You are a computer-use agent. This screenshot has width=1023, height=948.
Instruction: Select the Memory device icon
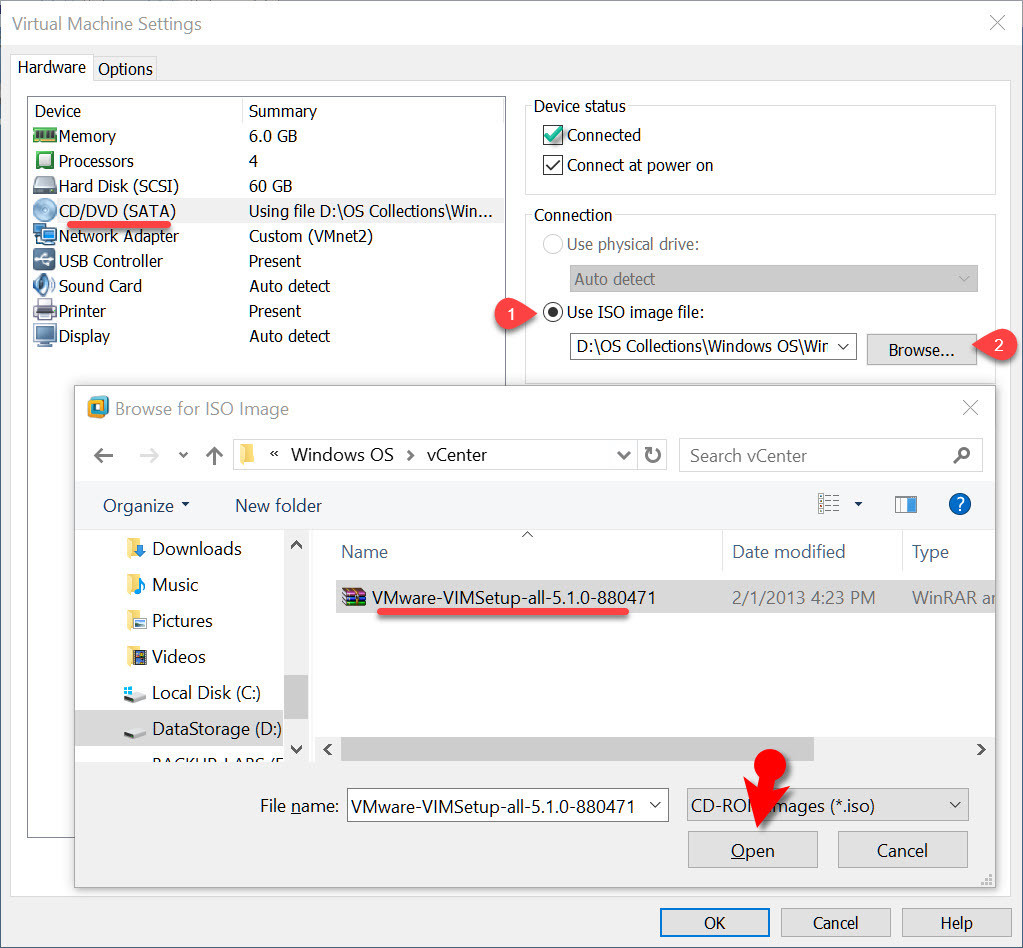pyautogui.click(x=44, y=135)
